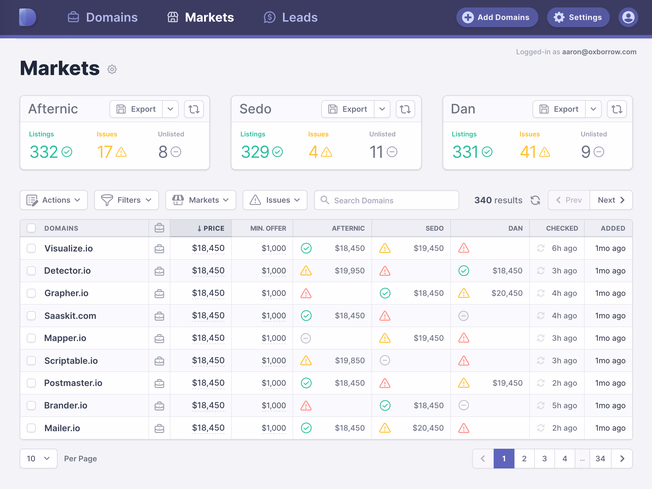
Task: Select the Postmaster.io row checkbox
Action: pyautogui.click(x=31, y=383)
